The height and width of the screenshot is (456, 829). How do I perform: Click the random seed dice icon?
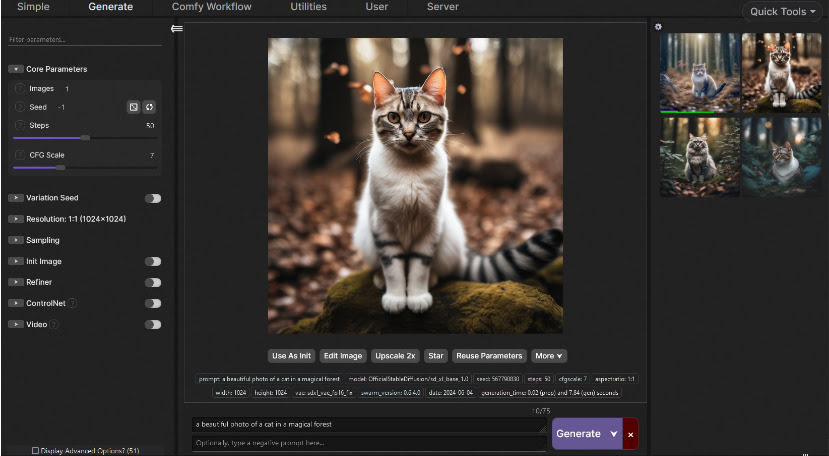(133, 107)
